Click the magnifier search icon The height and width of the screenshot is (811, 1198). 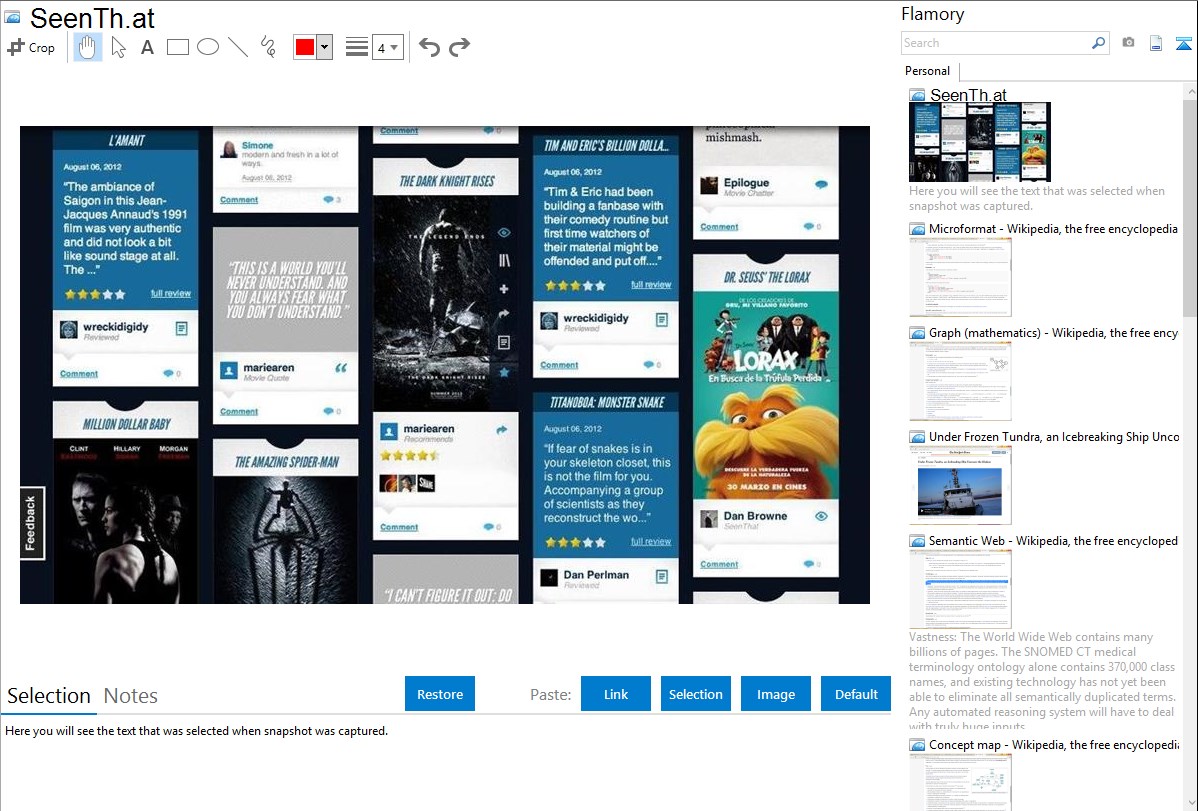1099,43
